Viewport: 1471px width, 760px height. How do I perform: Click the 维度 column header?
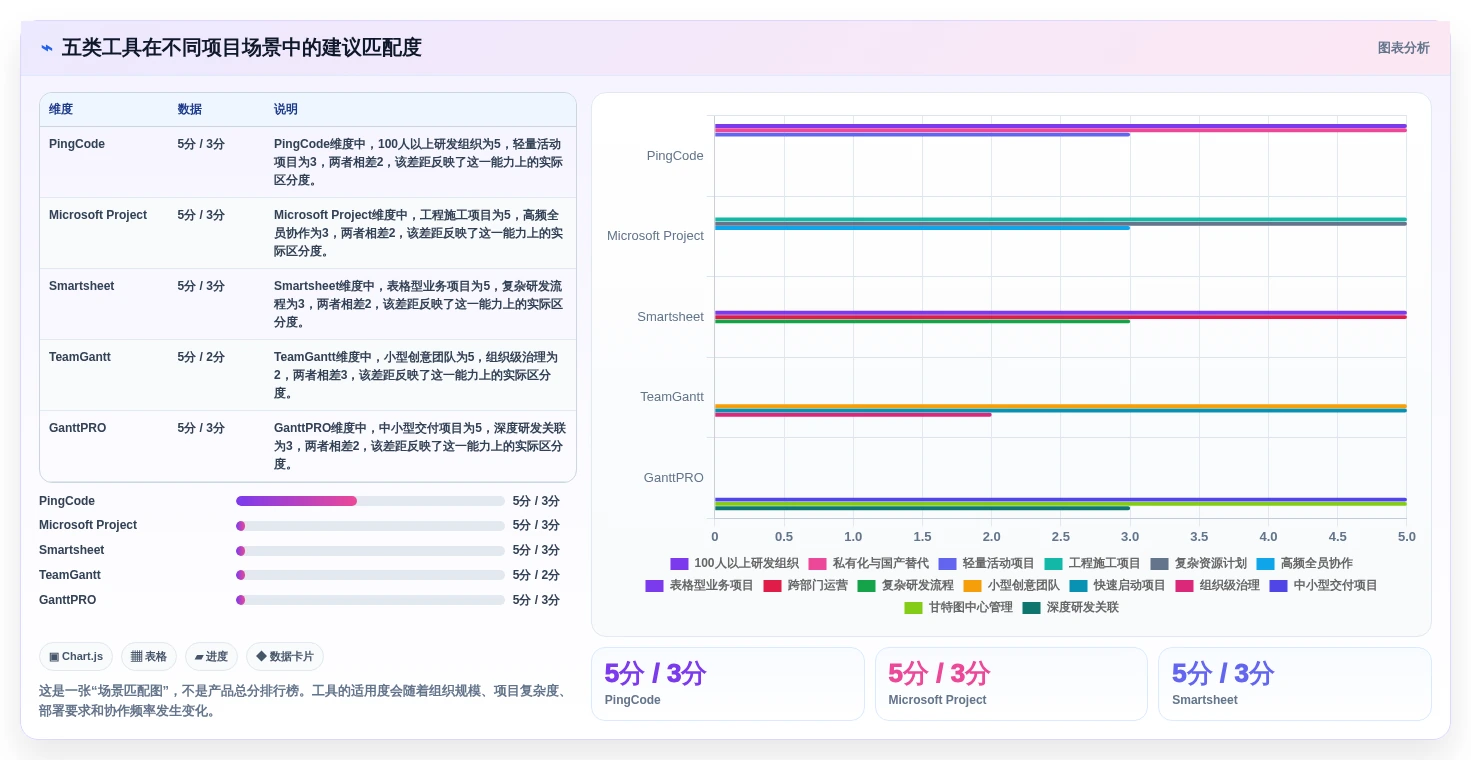pyautogui.click(x=61, y=110)
